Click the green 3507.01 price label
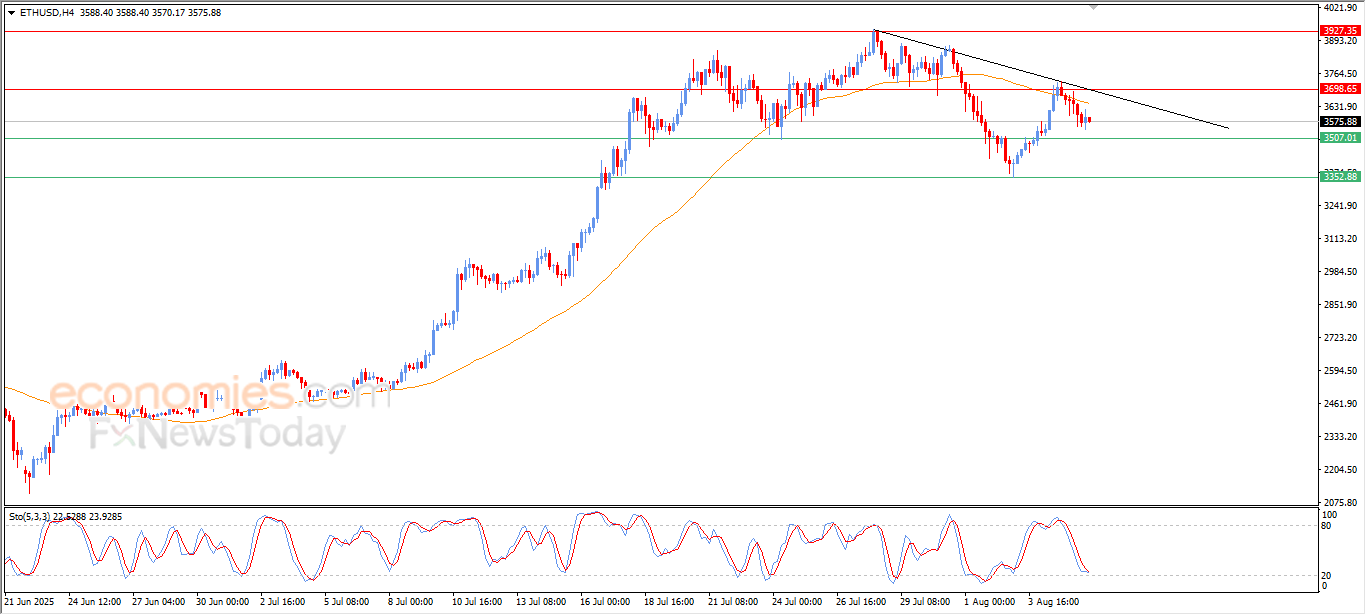Screen dimensions: 1366x615 (x=1340, y=138)
